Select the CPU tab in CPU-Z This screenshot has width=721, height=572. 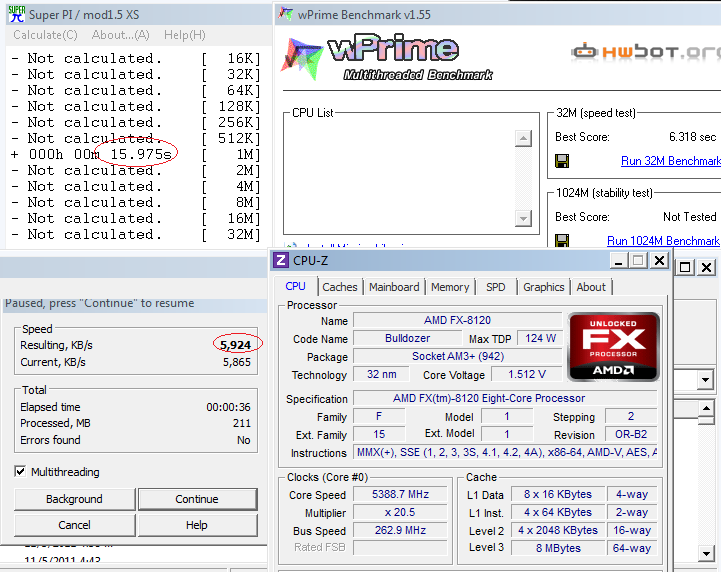tap(295, 286)
